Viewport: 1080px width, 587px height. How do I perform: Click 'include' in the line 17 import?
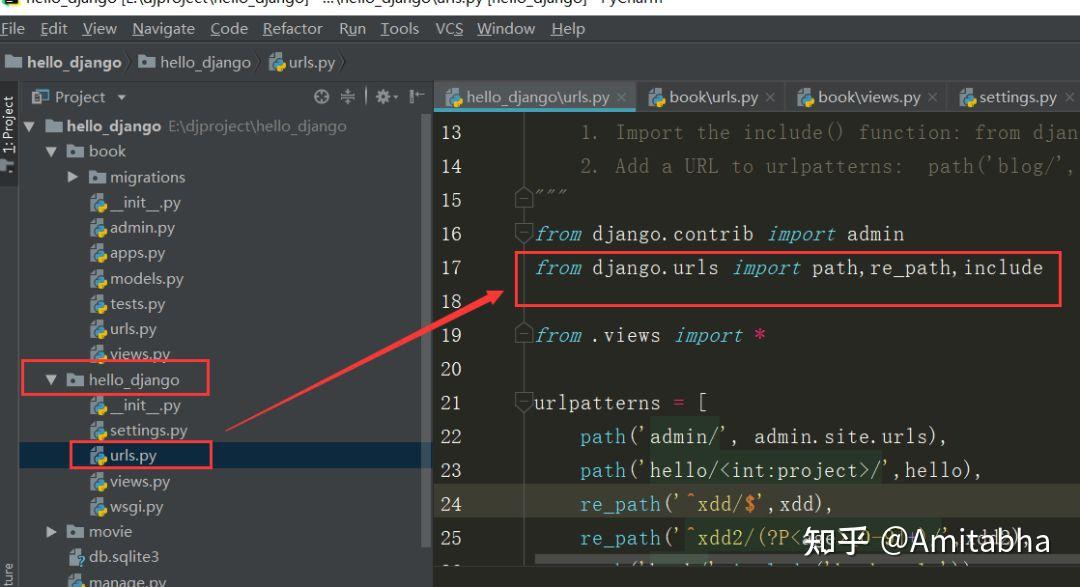tap(1003, 267)
